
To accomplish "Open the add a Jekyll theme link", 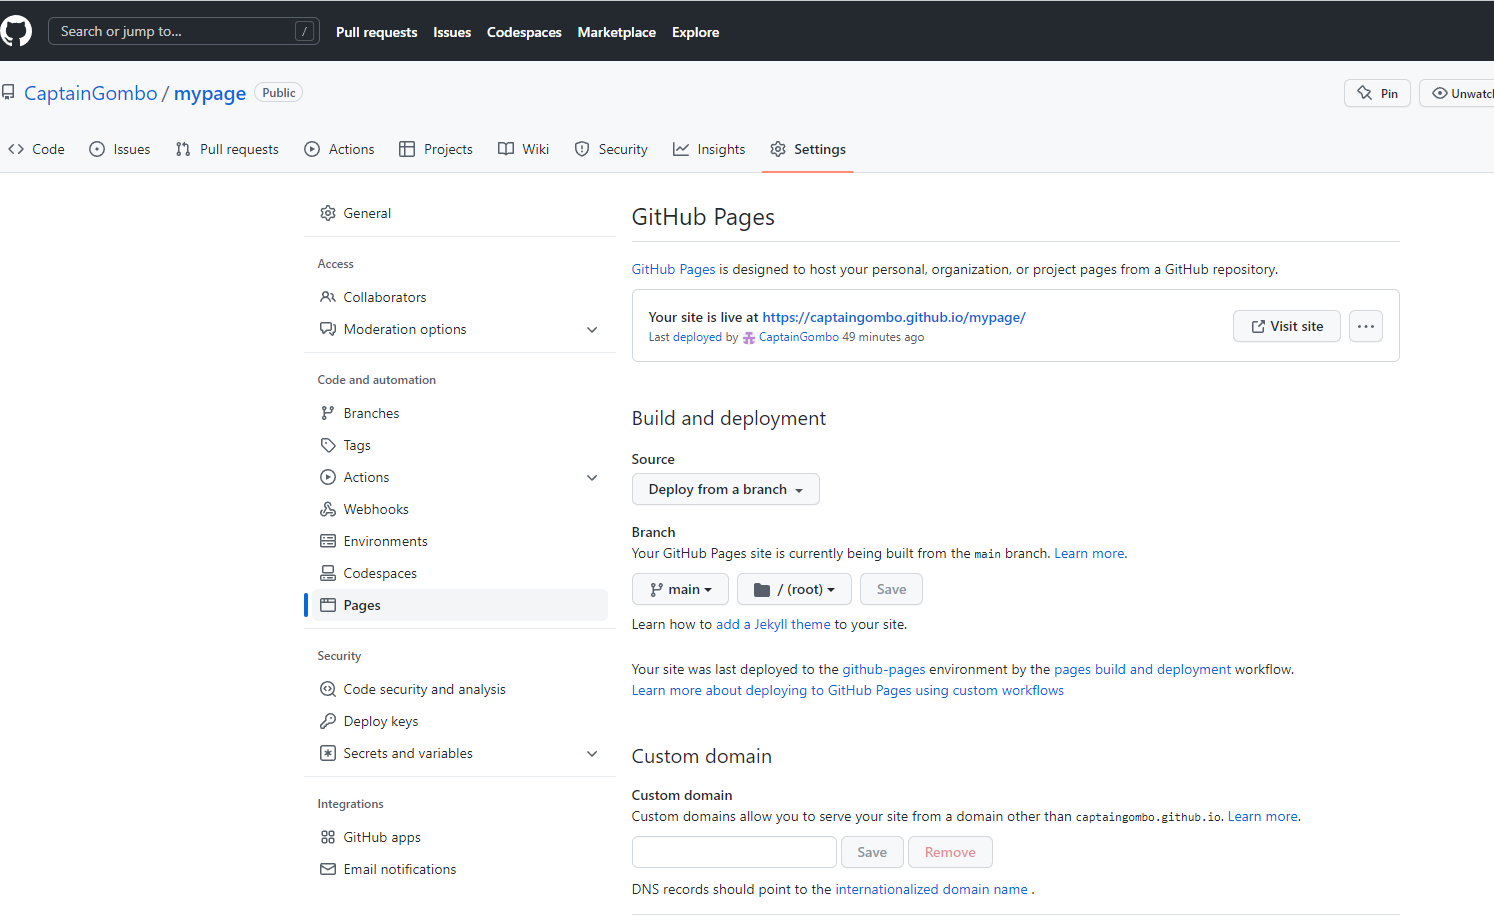I will pyautogui.click(x=773, y=624).
